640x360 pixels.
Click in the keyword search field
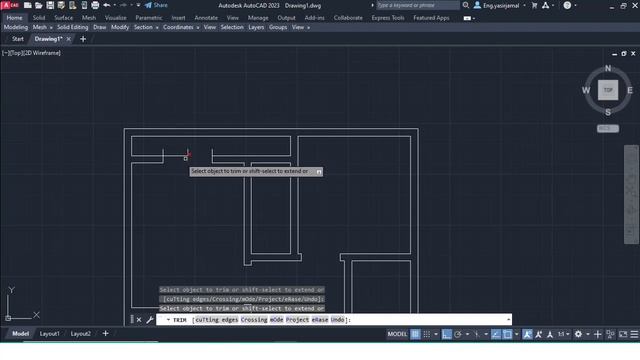coord(418,5)
